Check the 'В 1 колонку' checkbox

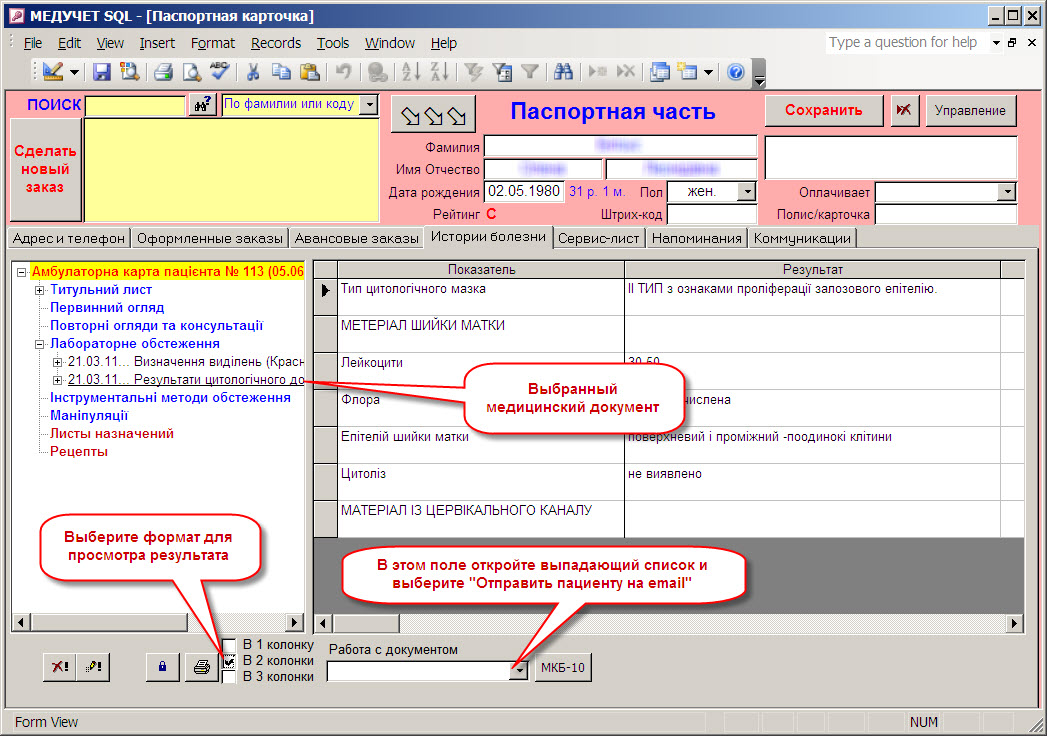(229, 645)
